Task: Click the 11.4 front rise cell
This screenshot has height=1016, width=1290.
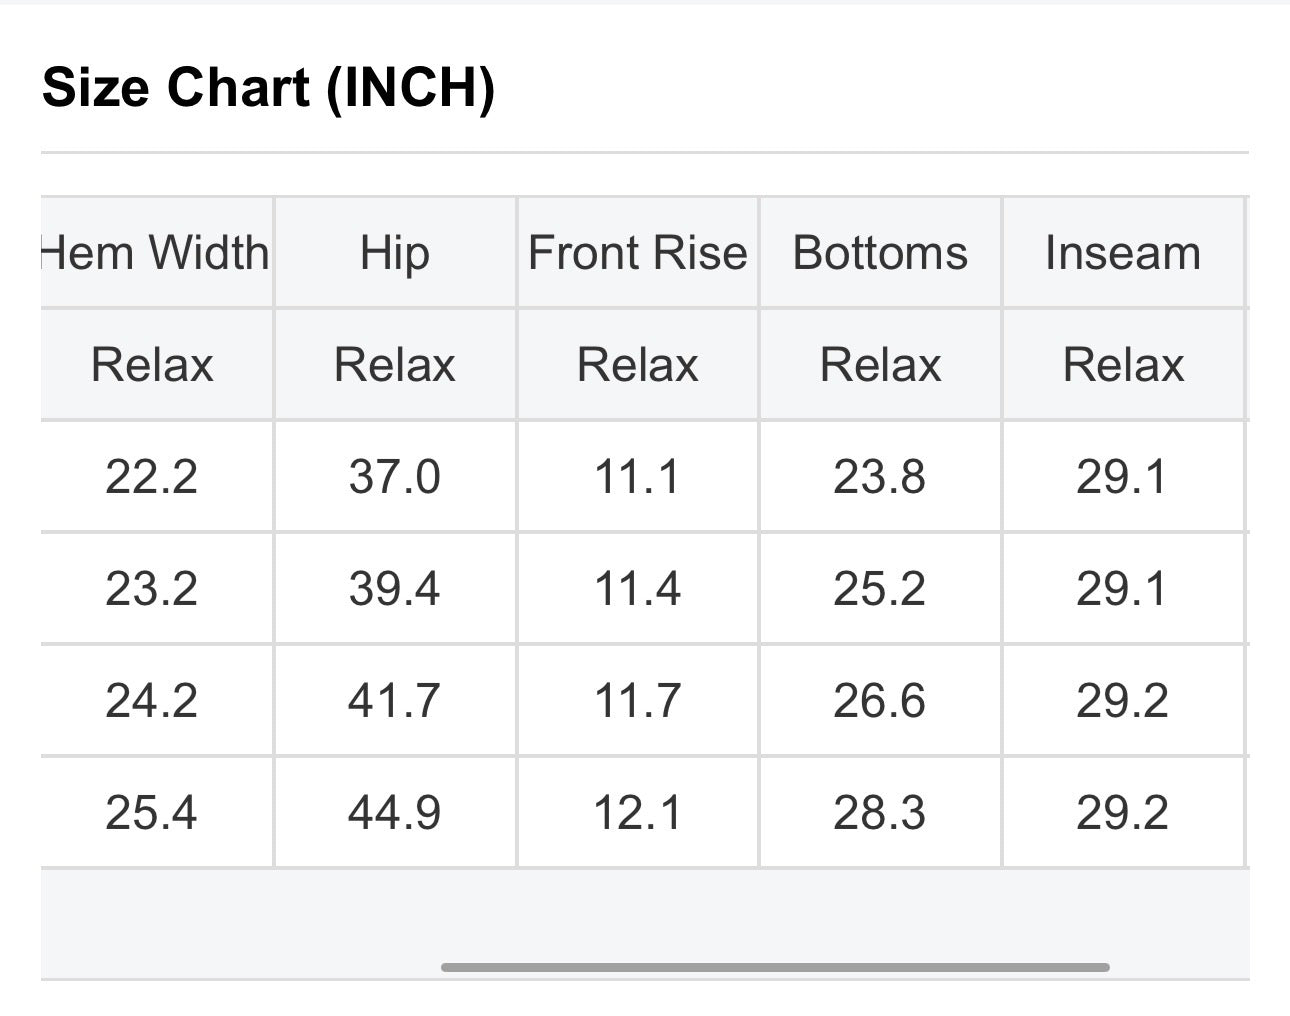Action: point(637,588)
